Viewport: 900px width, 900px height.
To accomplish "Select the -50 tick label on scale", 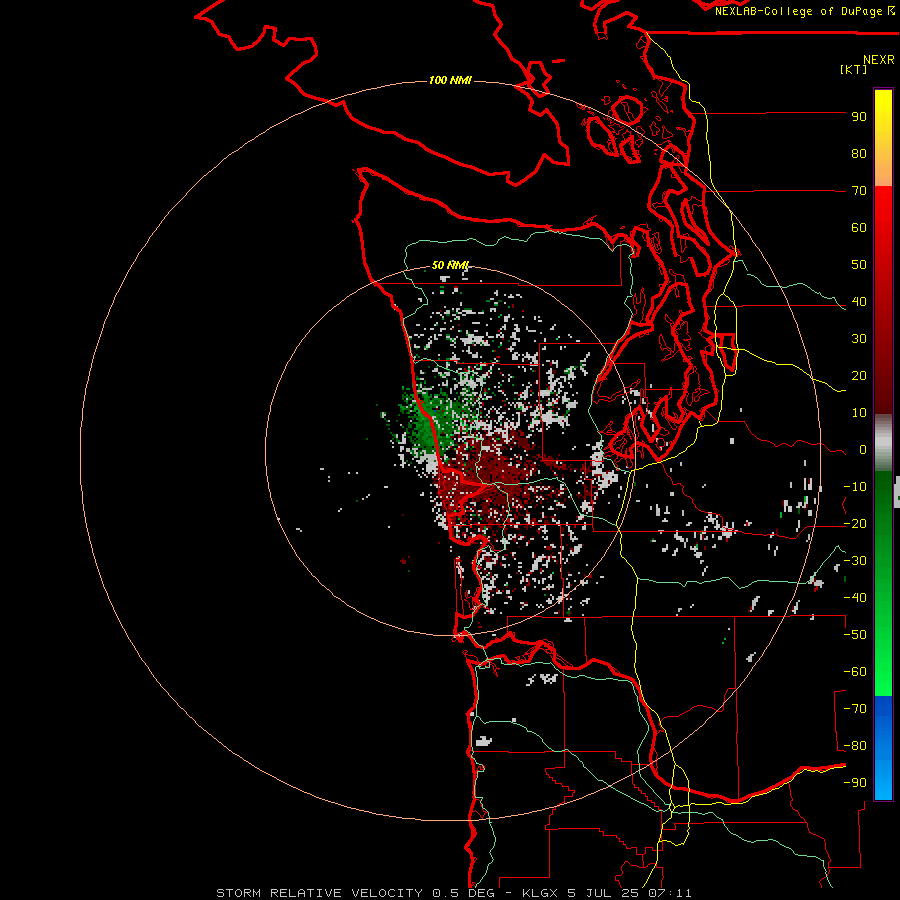I will click(855, 635).
